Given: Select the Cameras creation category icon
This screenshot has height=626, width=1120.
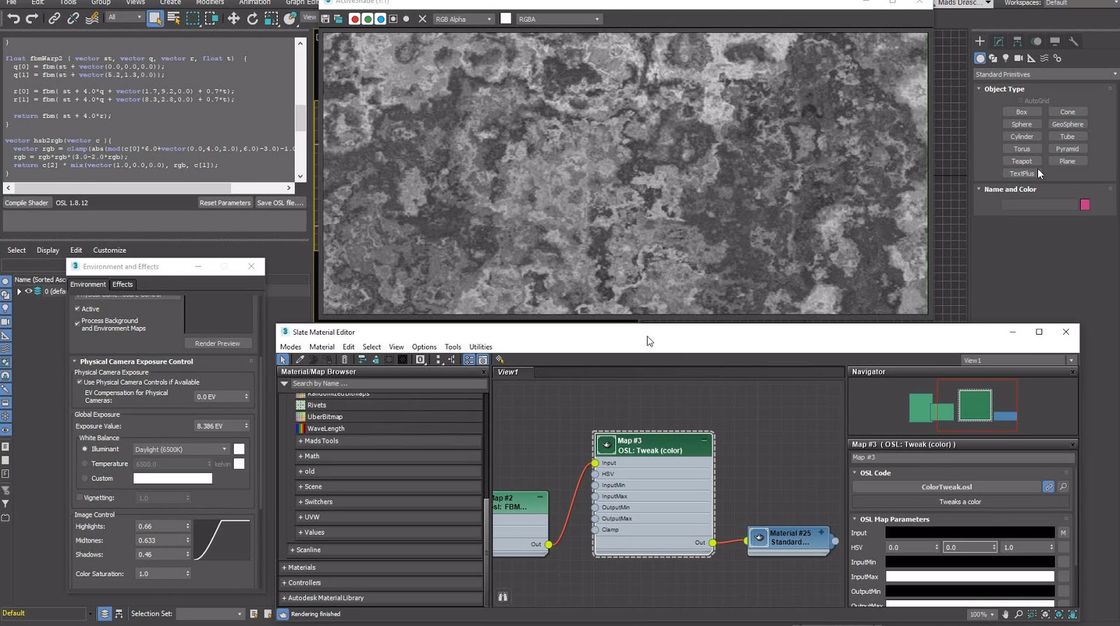Looking at the screenshot, I should [x=1017, y=58].
